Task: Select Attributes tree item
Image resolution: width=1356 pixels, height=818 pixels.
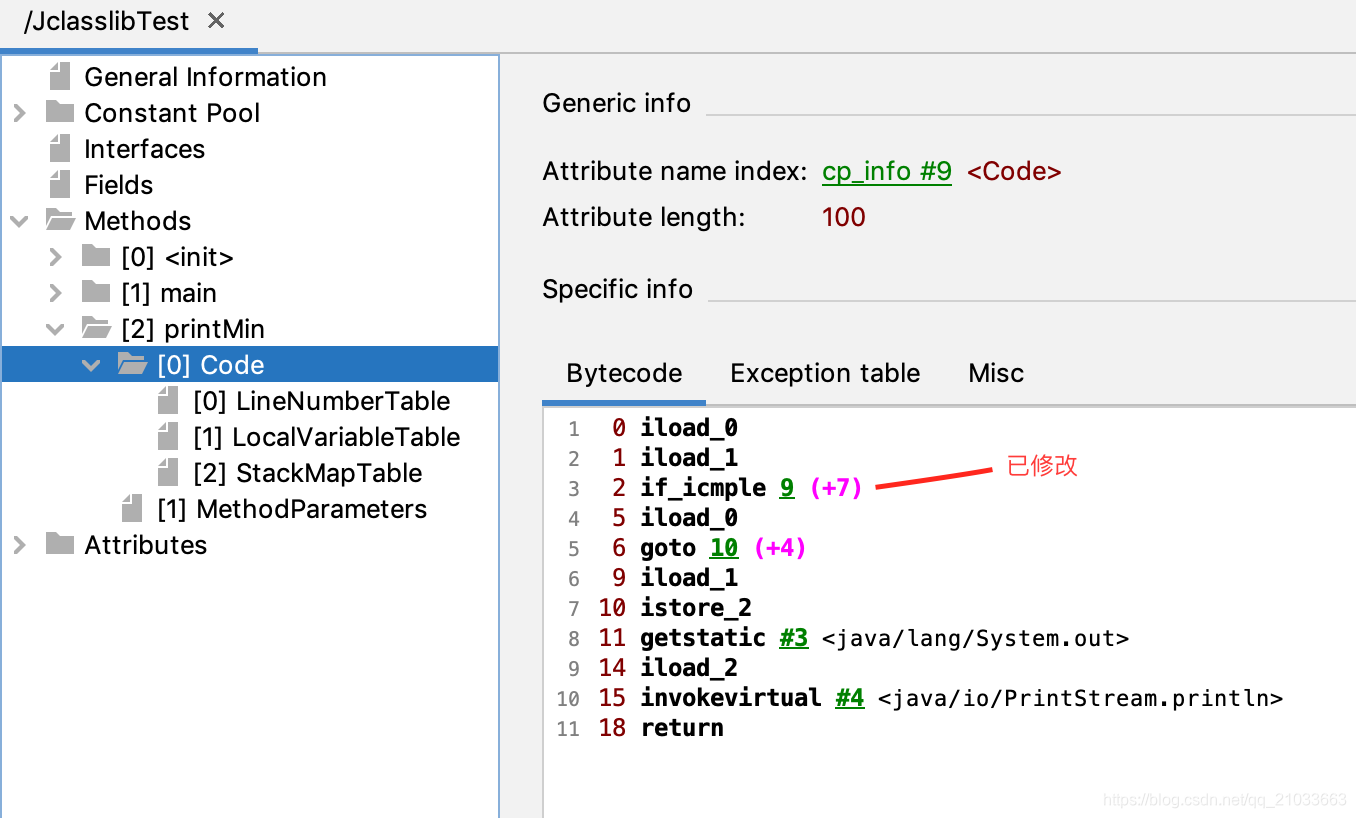Action: pyautogui.click(x=145, y=545)
